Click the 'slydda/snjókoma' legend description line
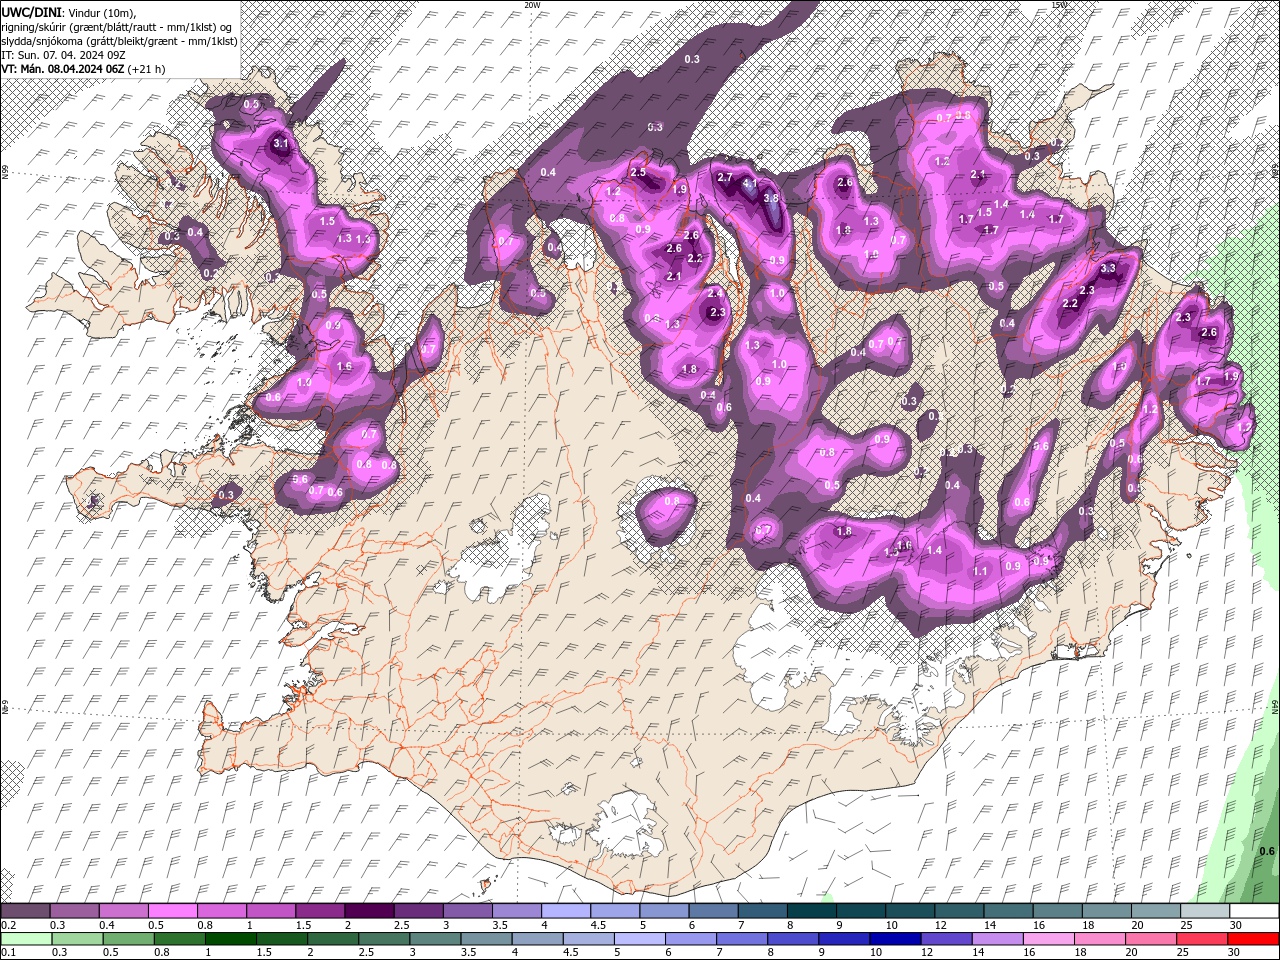Viewport: 1280px width, 960px height. click(x=119, y=41)
